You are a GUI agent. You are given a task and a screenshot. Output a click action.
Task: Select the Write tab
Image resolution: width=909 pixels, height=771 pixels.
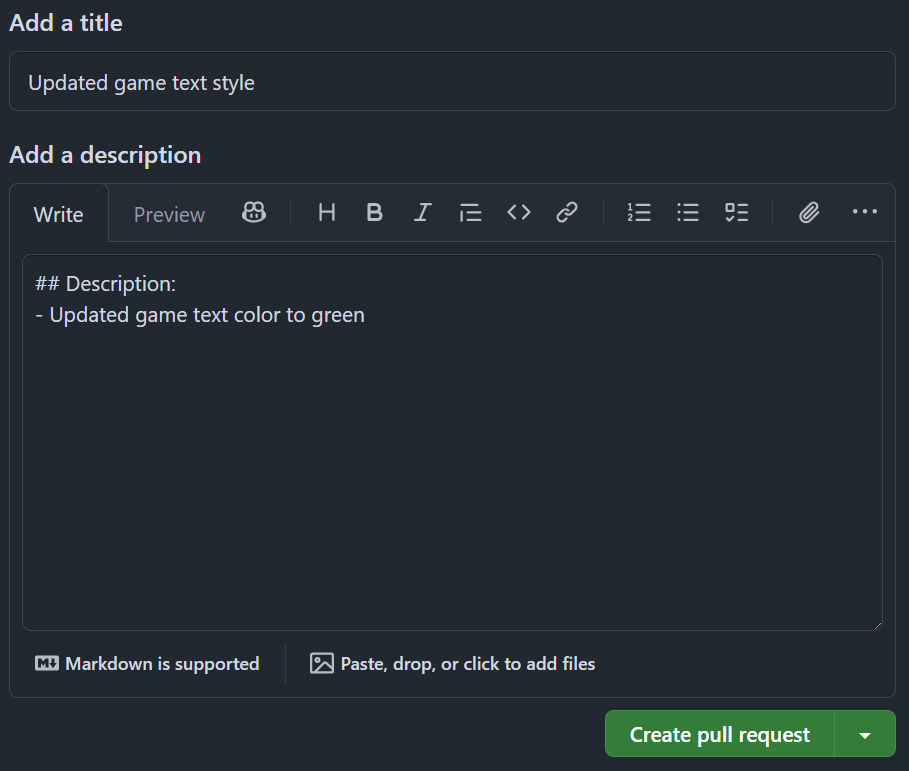tap(59, 214)
